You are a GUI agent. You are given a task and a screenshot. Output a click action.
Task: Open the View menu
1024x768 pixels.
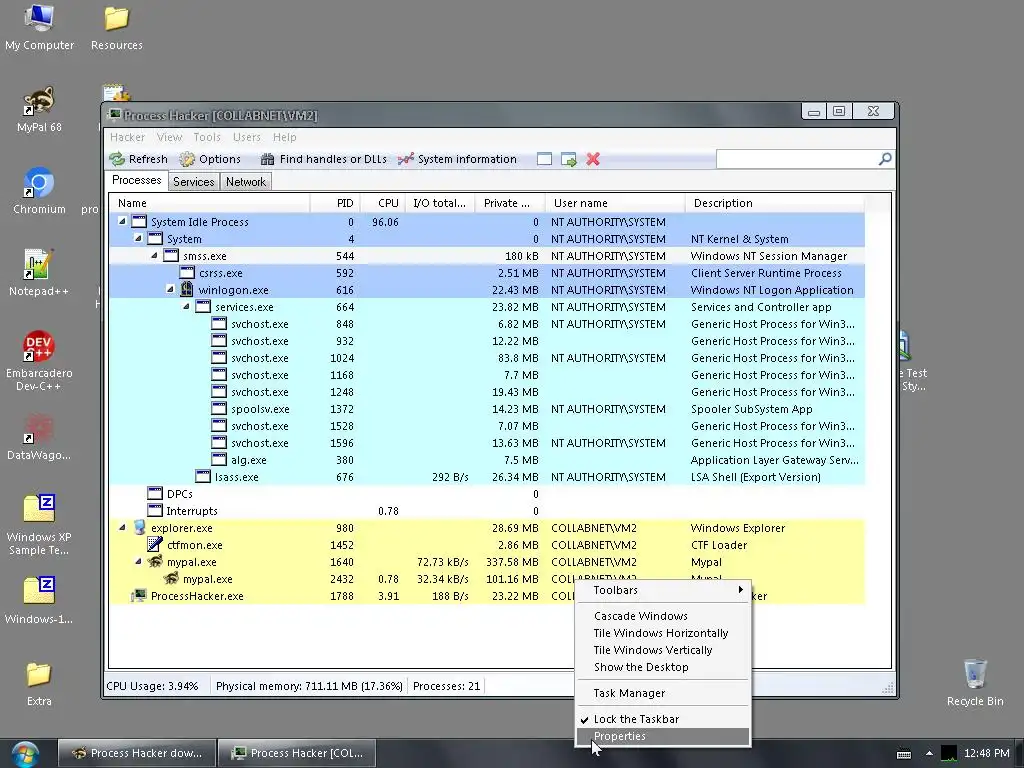coord(169,137)
